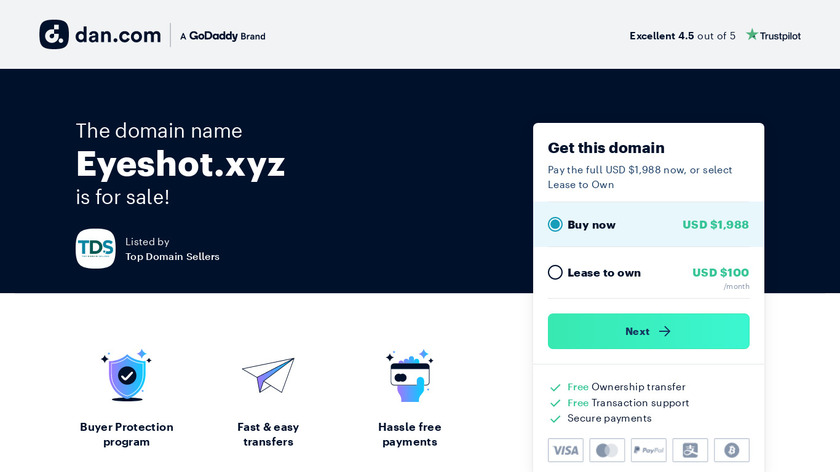Open the Trustpilot star logo
The image size is (840, 472).
click(x=774, y=35)
